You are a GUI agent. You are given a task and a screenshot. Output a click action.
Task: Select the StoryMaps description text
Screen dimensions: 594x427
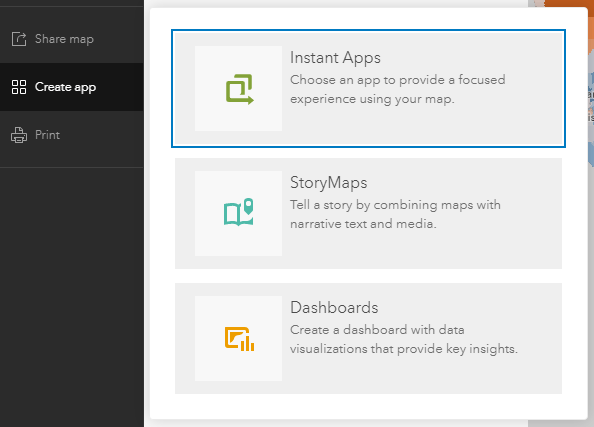click(395, 214)
